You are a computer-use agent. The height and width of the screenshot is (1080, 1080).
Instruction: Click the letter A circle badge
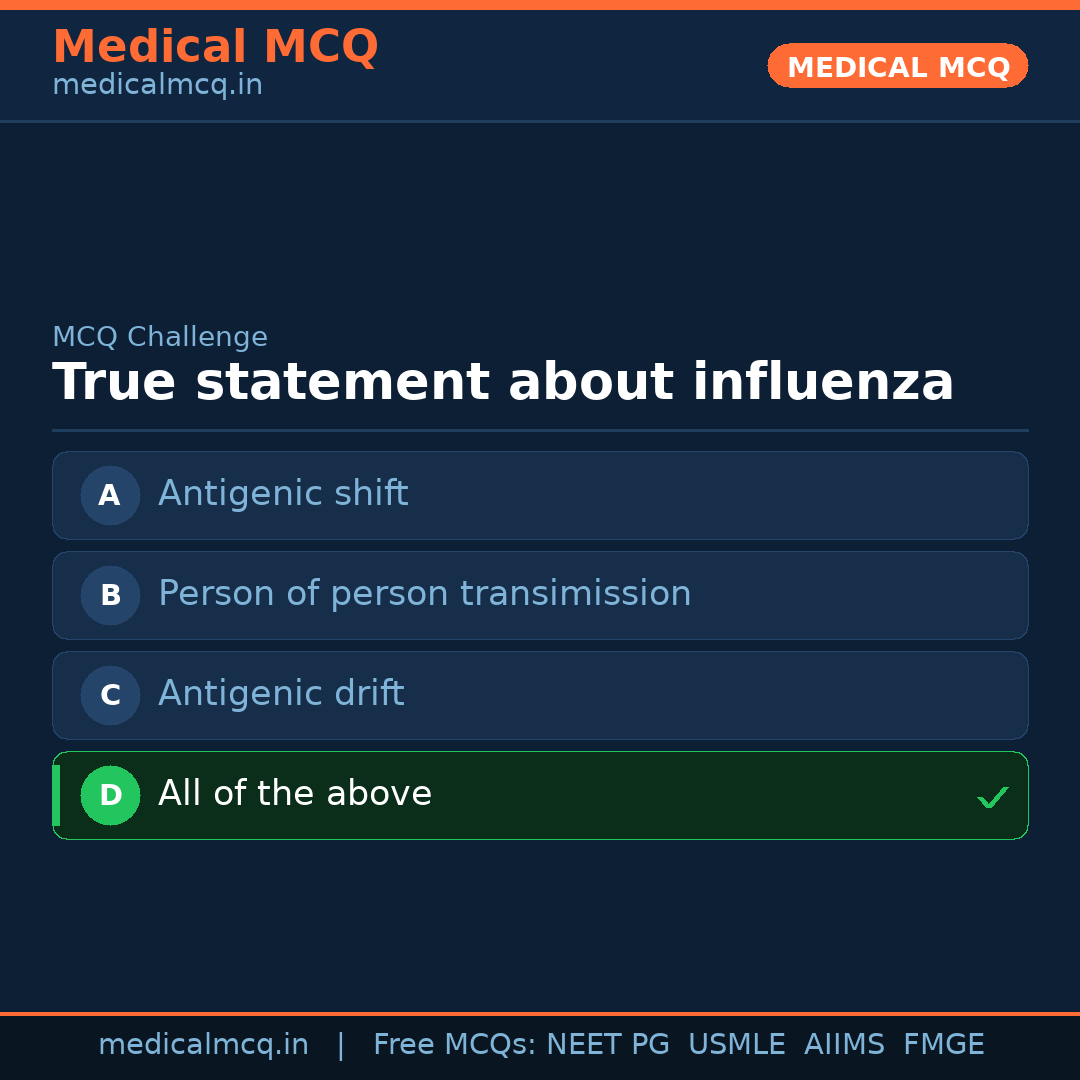click(110, 495)
